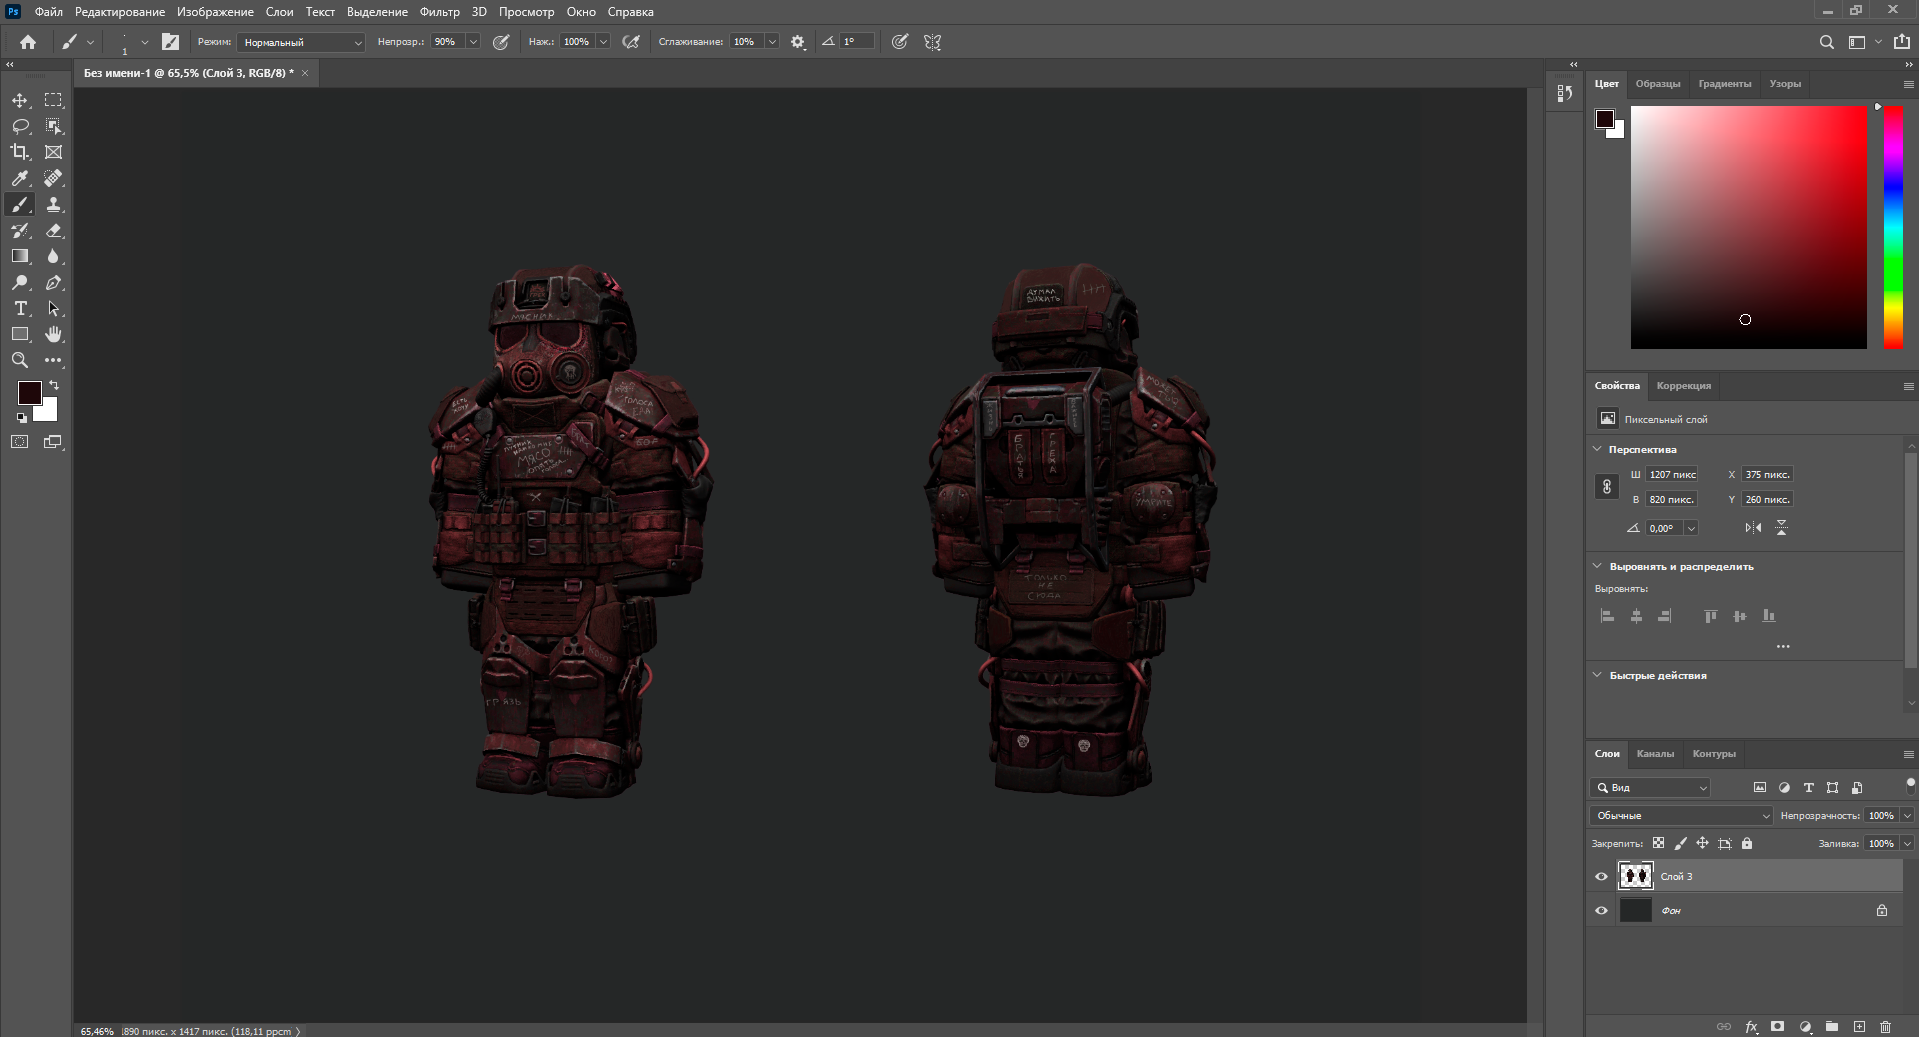
Task: Toggle lock all for layer
Action: [x=1747, y=843]
